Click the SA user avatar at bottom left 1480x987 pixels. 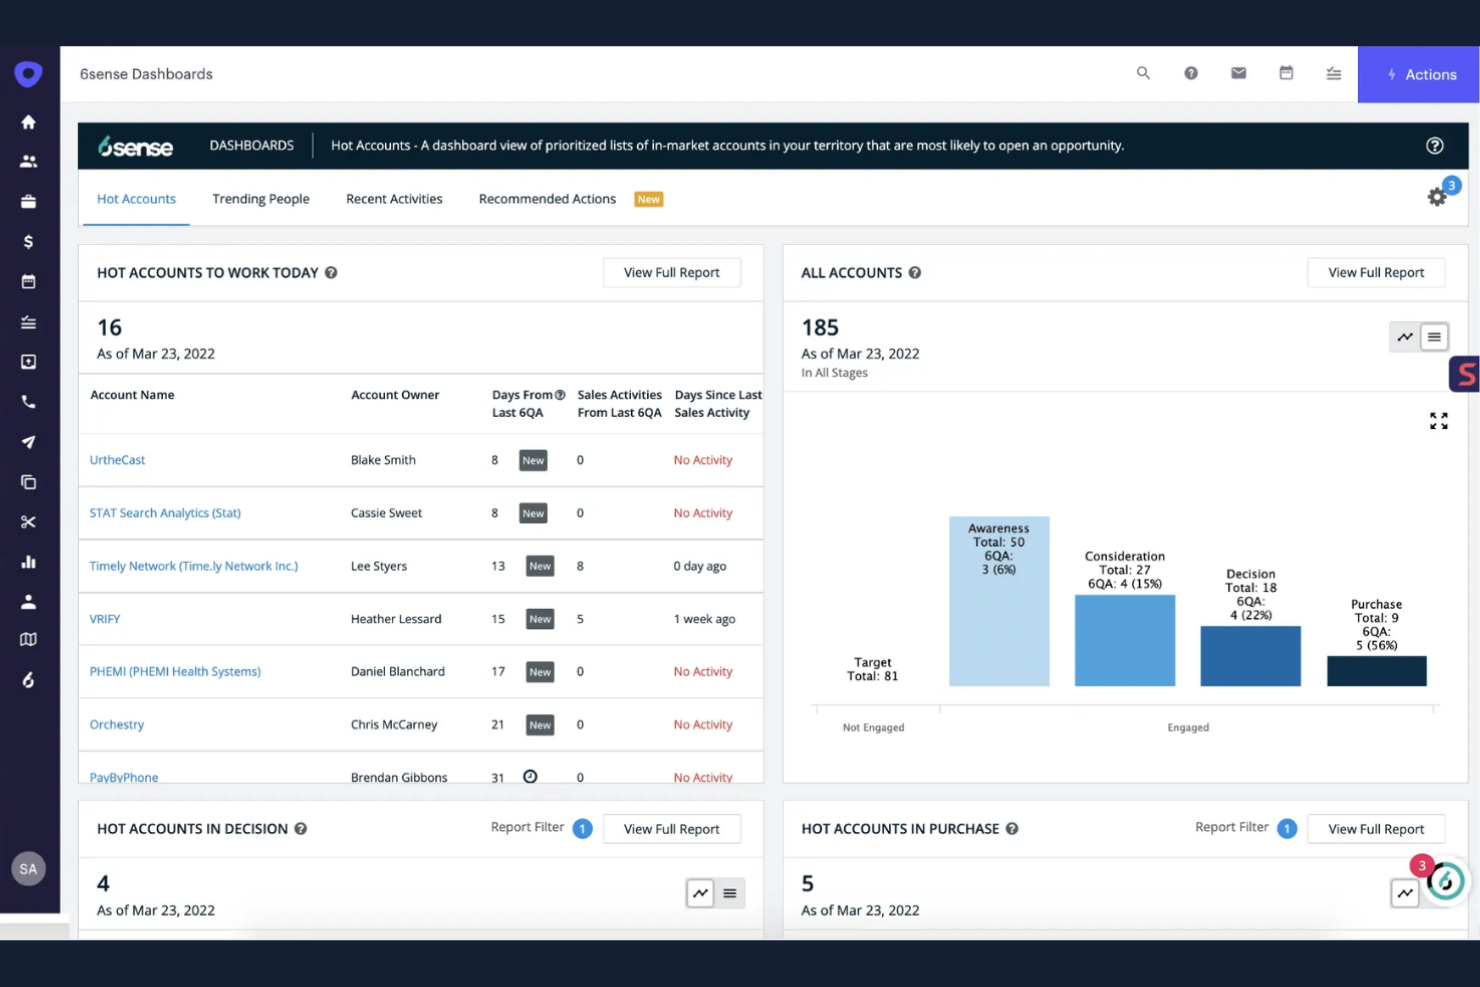[28, 869]
